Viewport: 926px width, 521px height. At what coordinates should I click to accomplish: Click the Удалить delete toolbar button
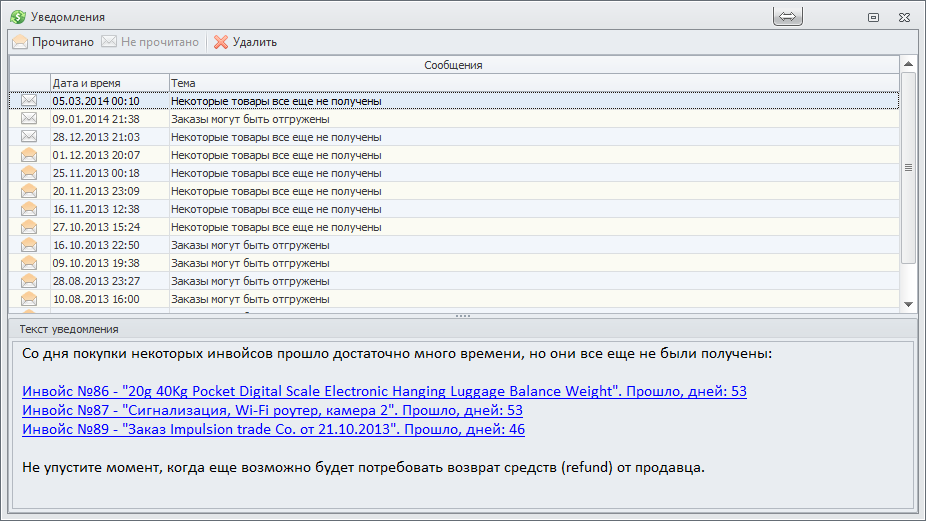[245, 42]
